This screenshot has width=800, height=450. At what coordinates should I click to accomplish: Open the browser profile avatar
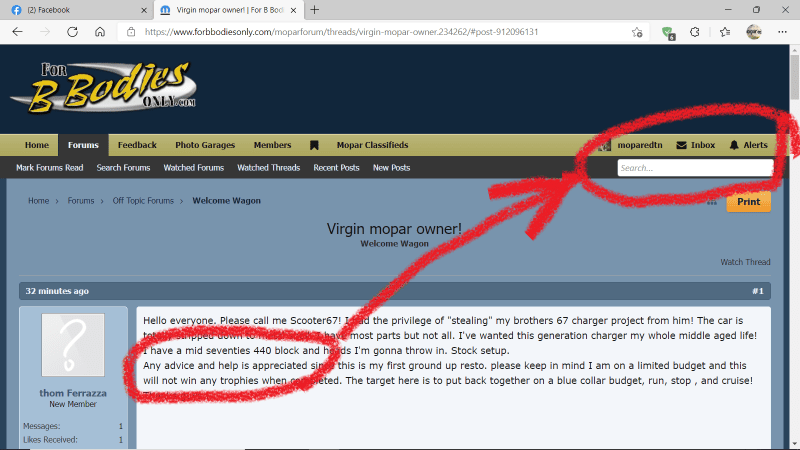pos(754,32)
